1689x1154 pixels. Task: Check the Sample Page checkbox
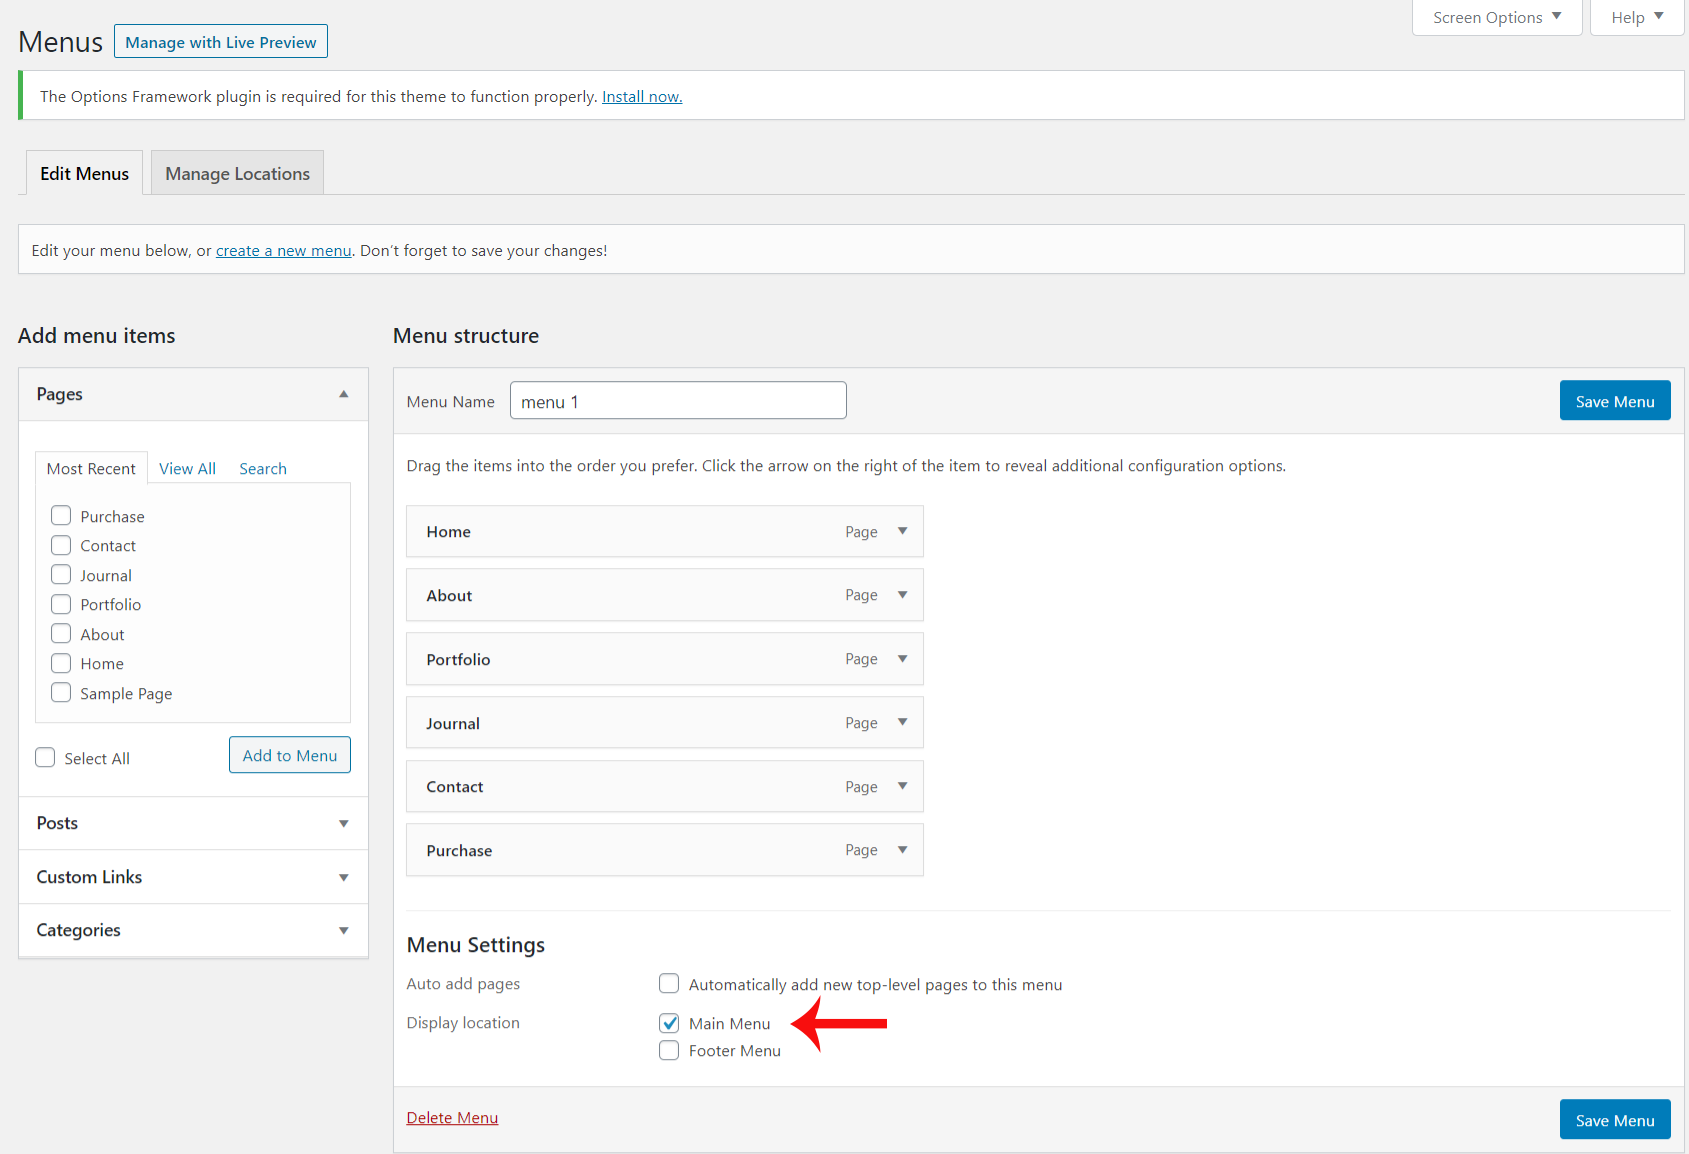click(x=61, y=693)
